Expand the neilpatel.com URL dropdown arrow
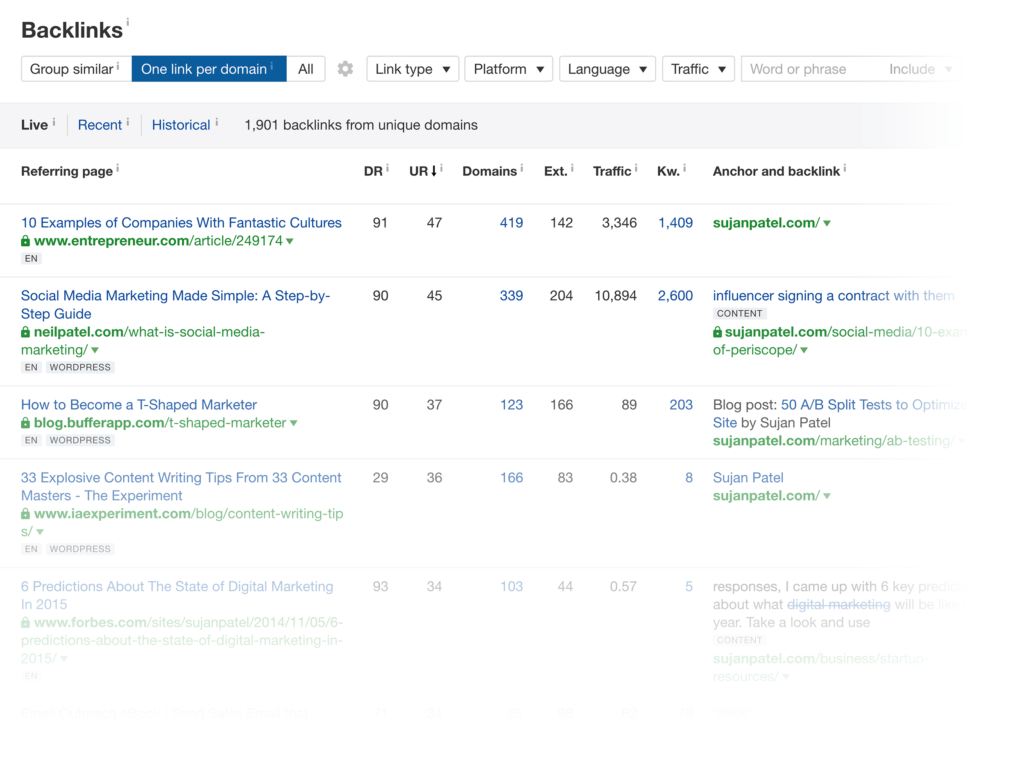1024x761 pixels. (x=95, y=350)
